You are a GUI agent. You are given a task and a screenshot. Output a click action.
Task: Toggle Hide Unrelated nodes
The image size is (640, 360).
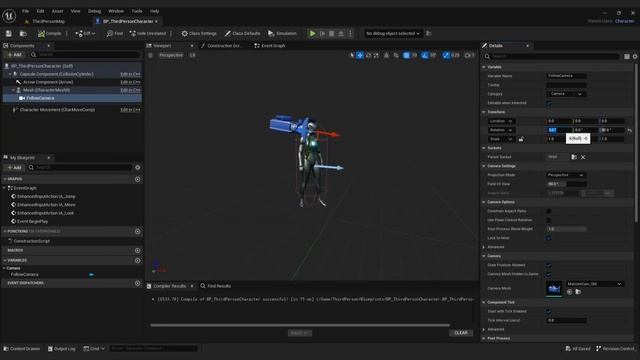[147, 33]
